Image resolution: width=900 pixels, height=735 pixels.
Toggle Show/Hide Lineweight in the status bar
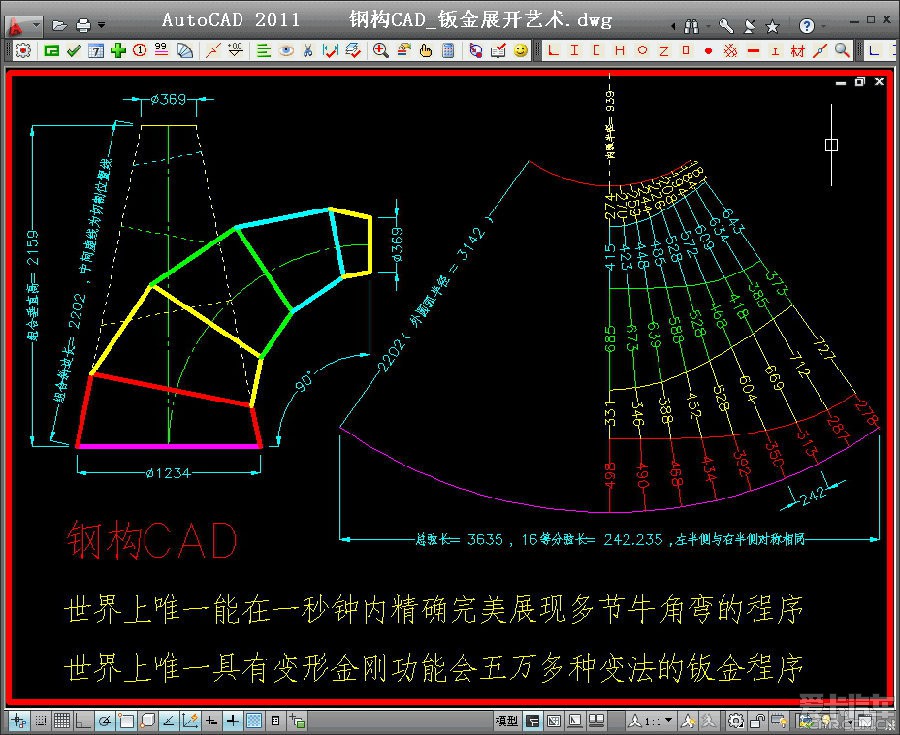pos(232,721)
